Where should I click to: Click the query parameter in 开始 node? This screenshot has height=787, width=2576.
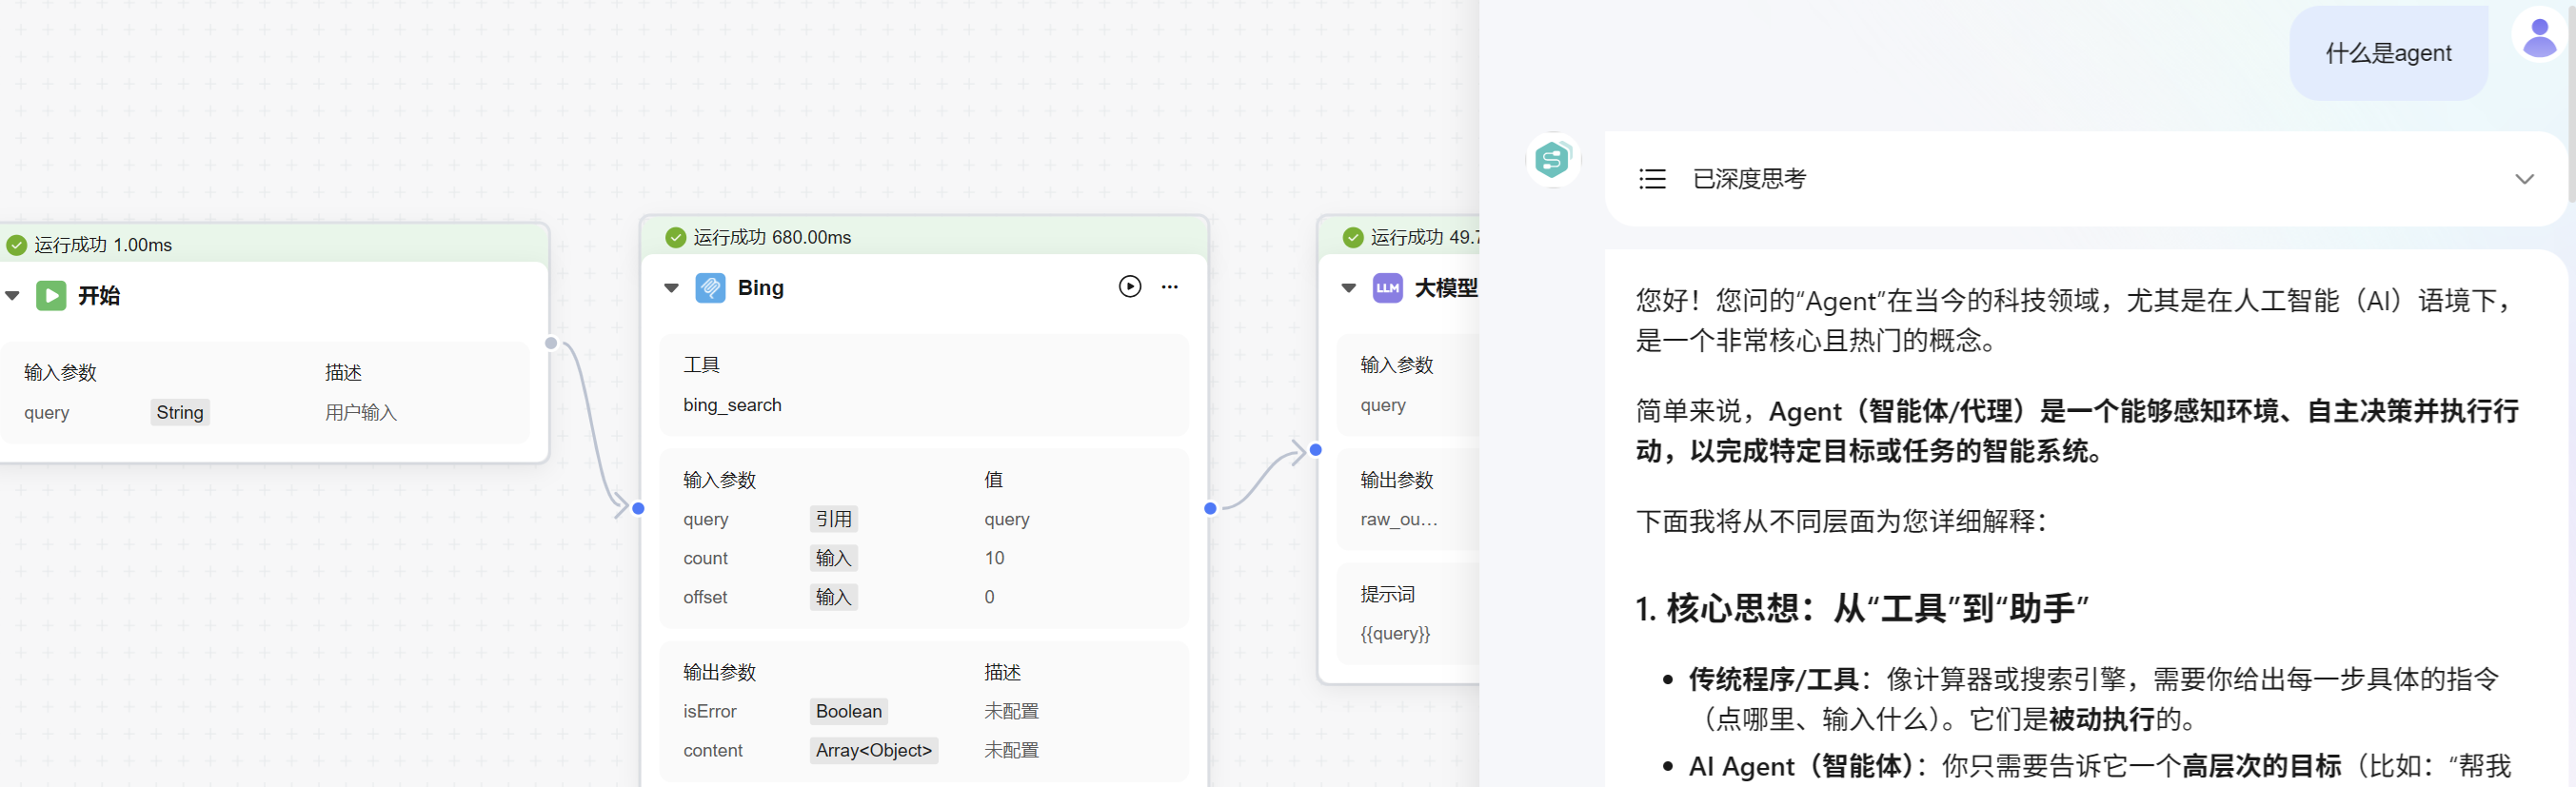[47, 413]
